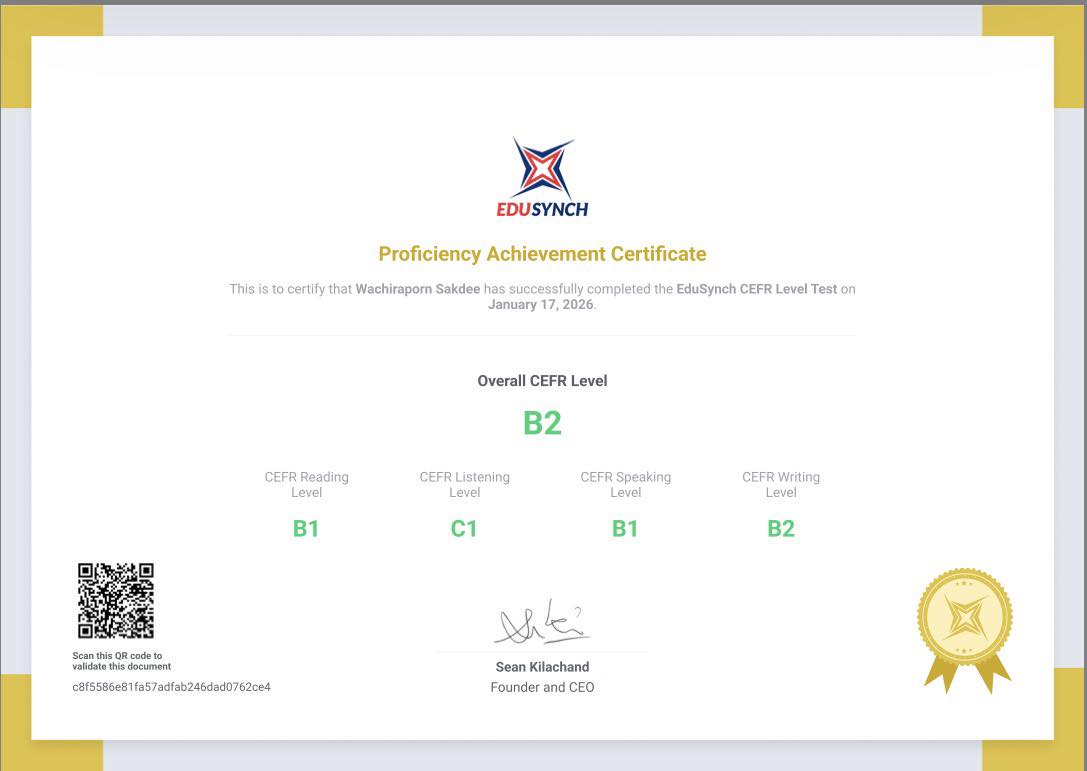Click the B1 score under CEFR Reading Level

(306, 528)
